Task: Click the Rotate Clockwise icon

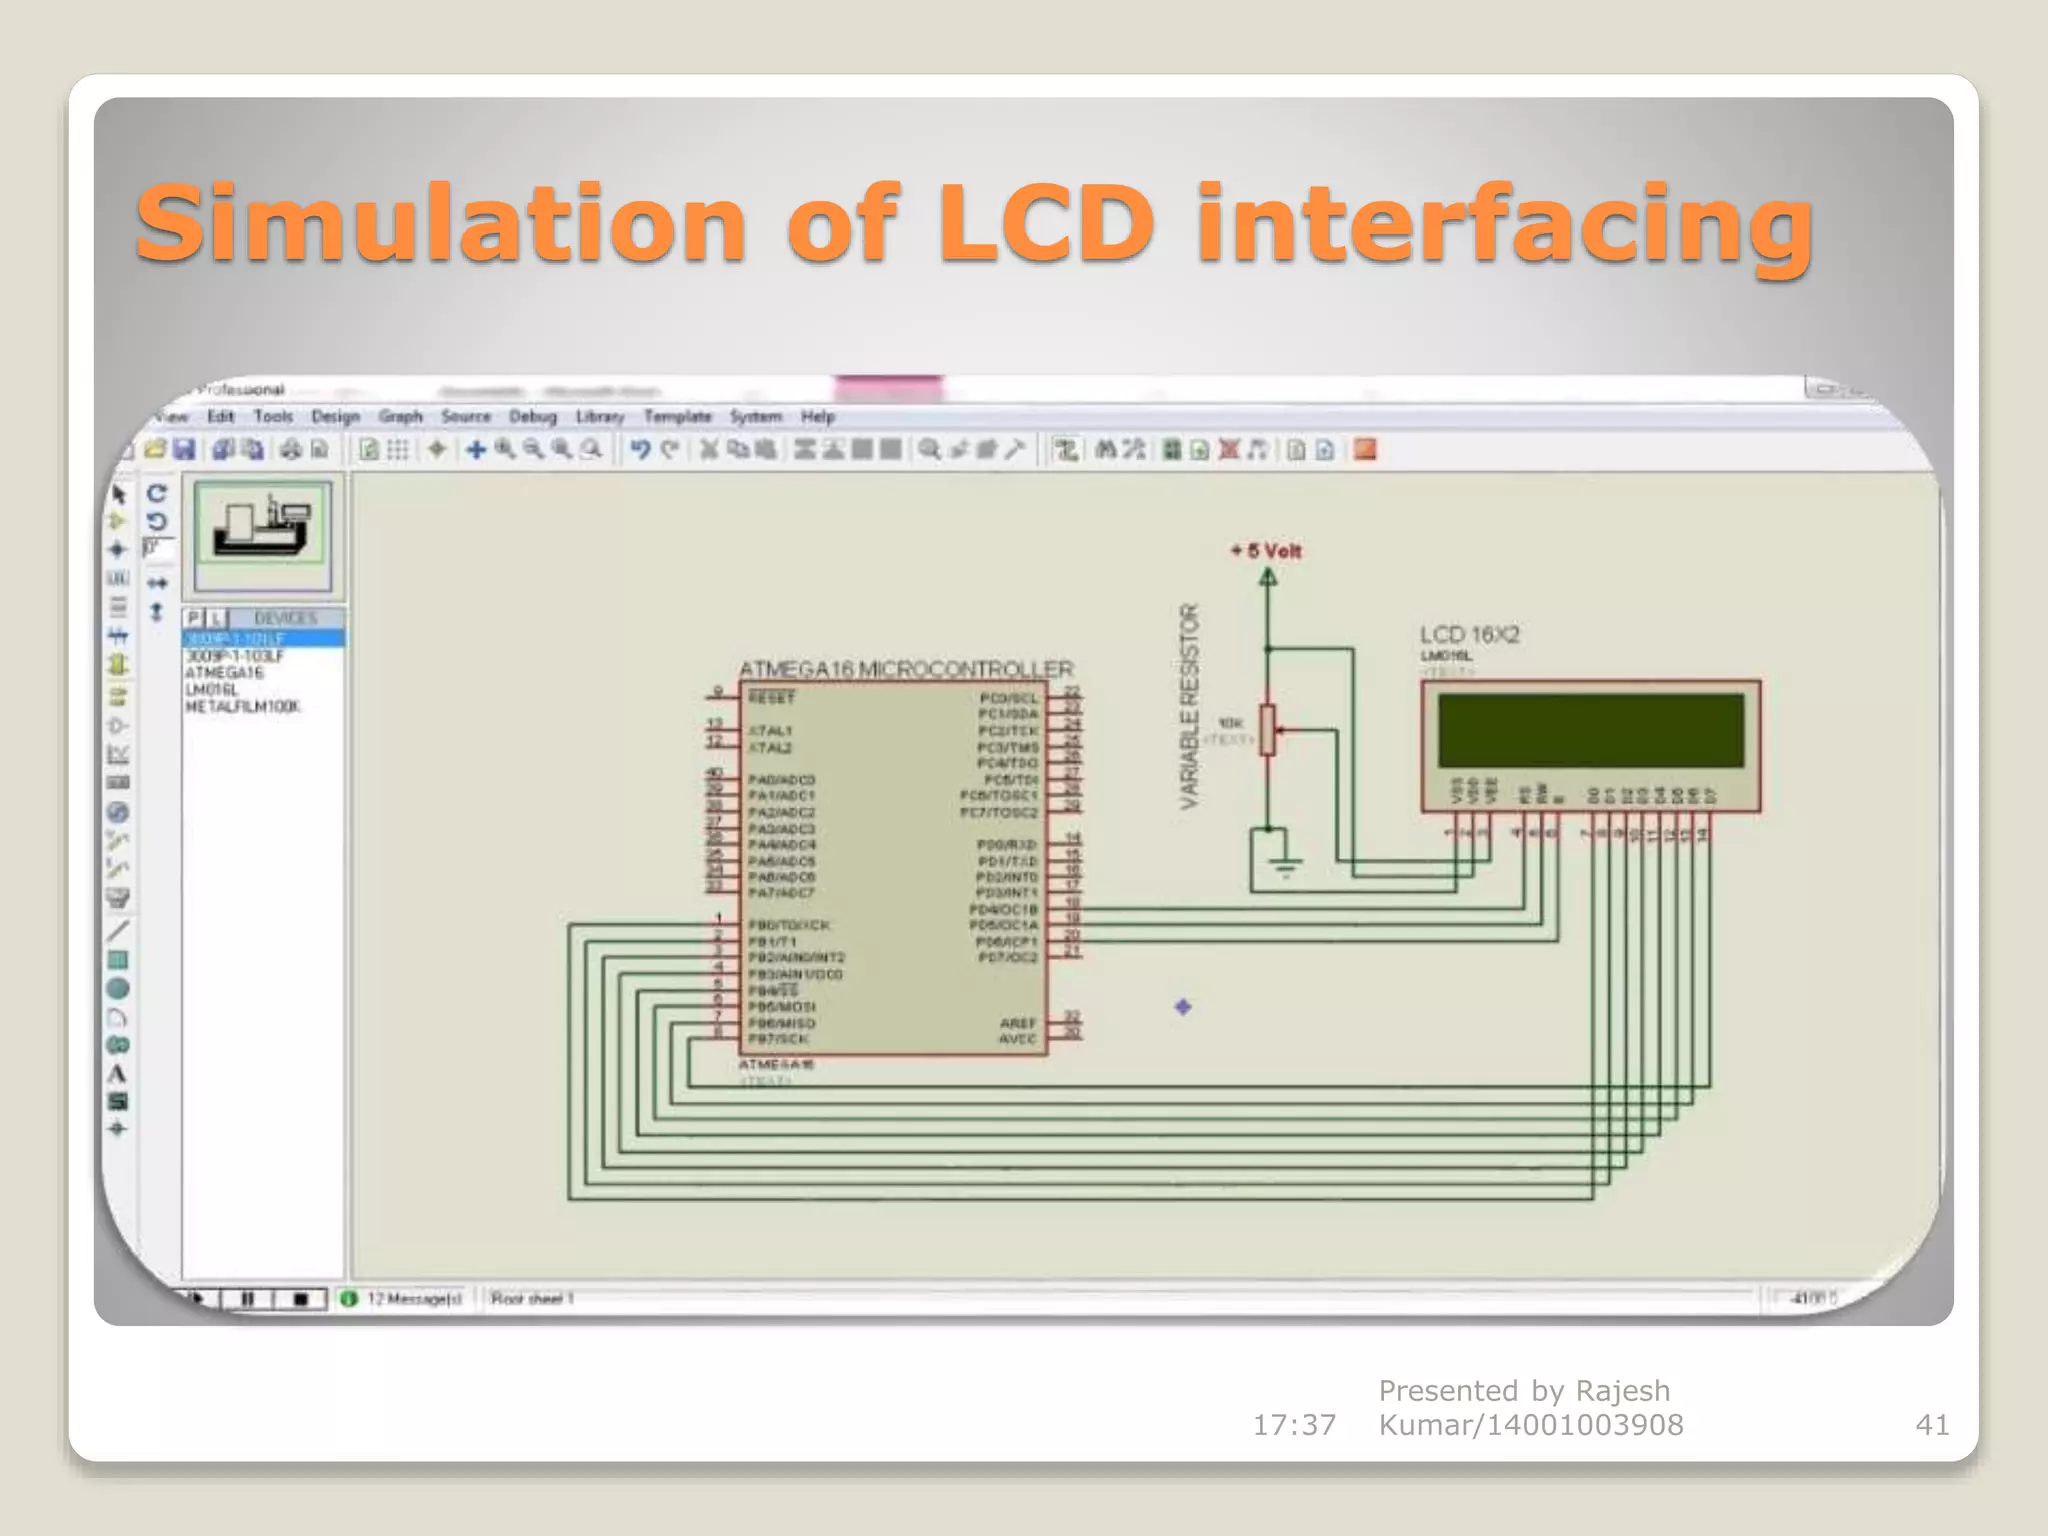Action: (157, 493)
